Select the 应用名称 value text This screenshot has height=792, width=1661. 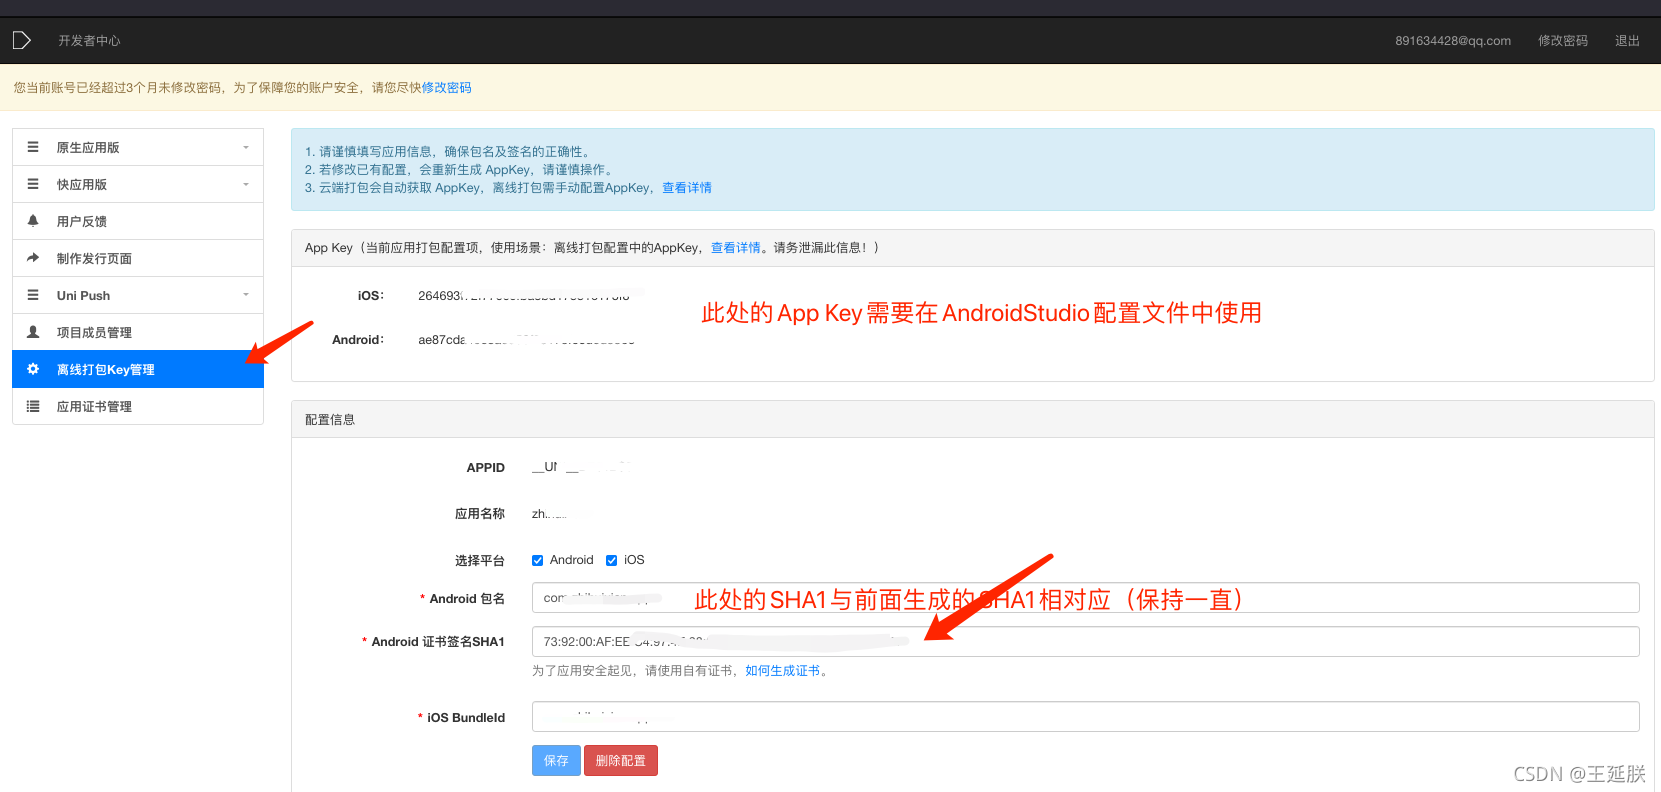549,514
